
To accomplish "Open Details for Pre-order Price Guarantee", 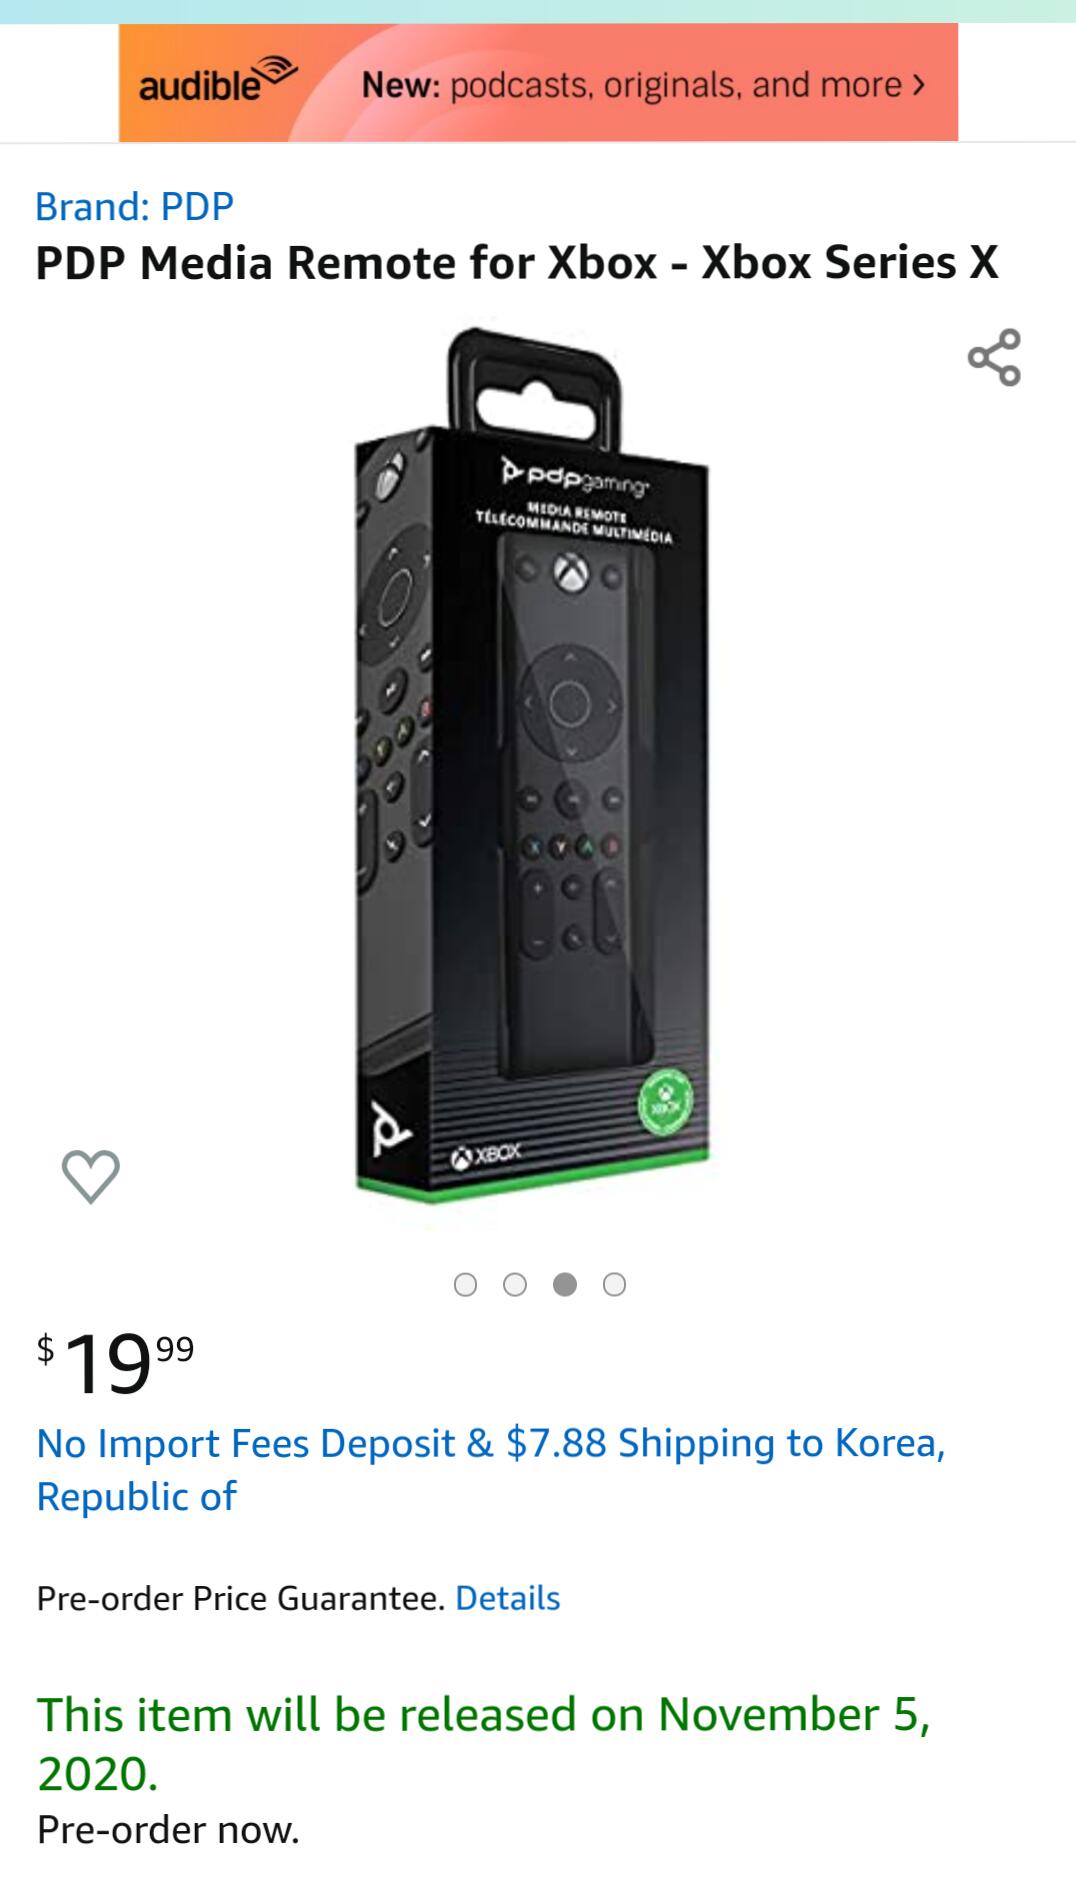I will [507, 1598].
